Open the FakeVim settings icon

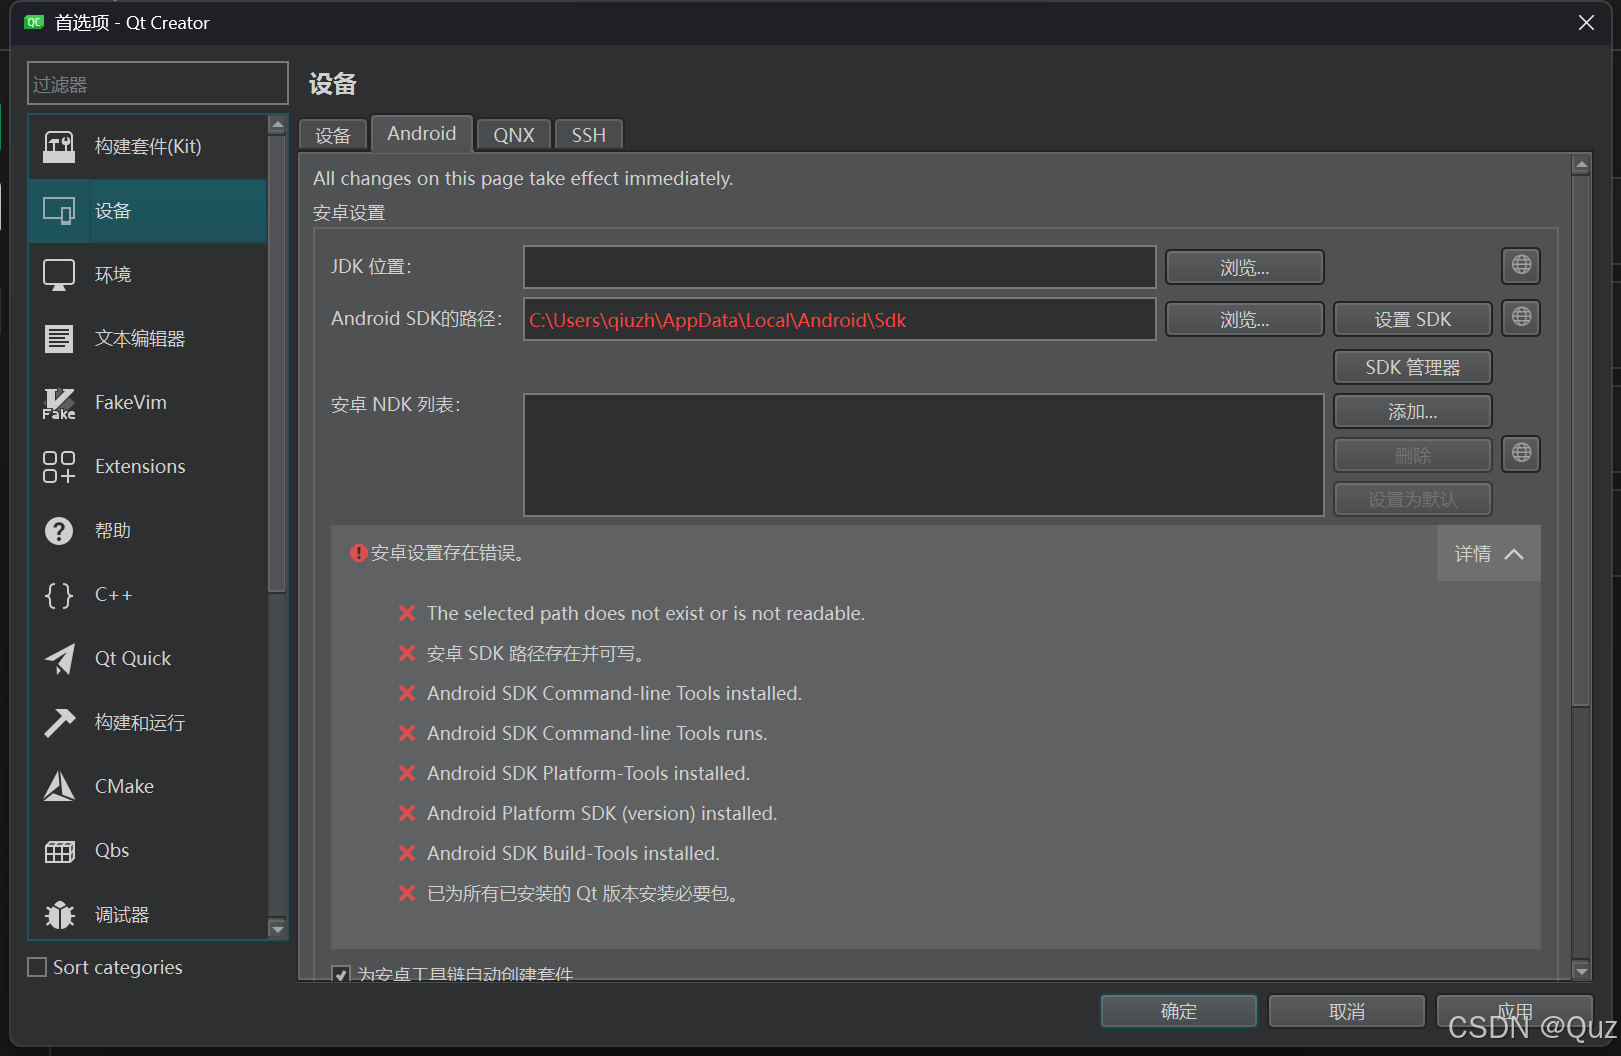pos(59,403)
